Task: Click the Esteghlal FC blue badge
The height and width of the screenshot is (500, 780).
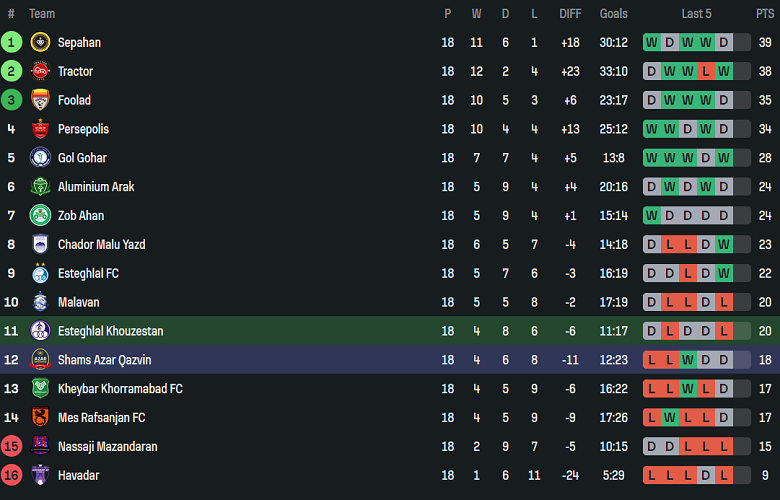Action: 40,273
